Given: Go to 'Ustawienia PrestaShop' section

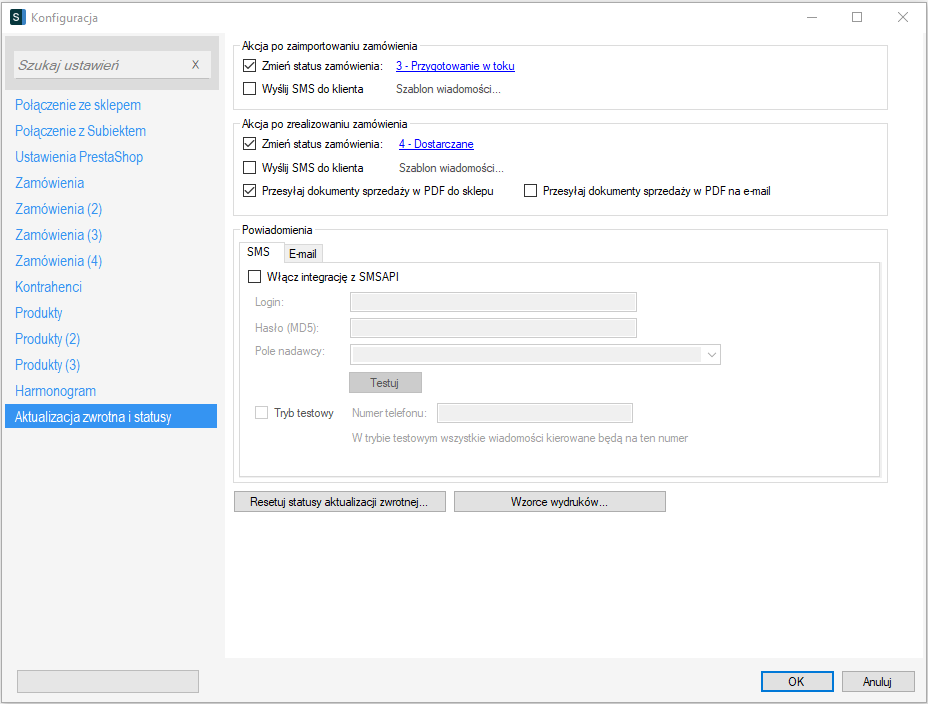Looking at the screenshot, I should (79, 157).
